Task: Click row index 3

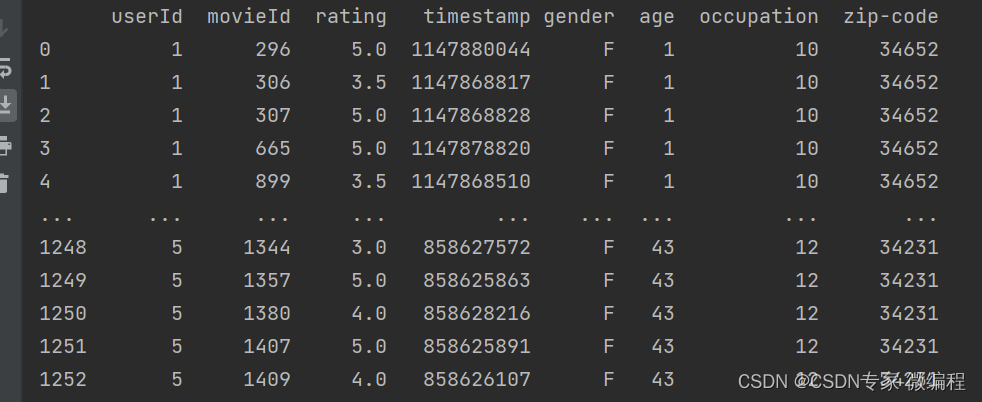Action: (x=44, y=148)
